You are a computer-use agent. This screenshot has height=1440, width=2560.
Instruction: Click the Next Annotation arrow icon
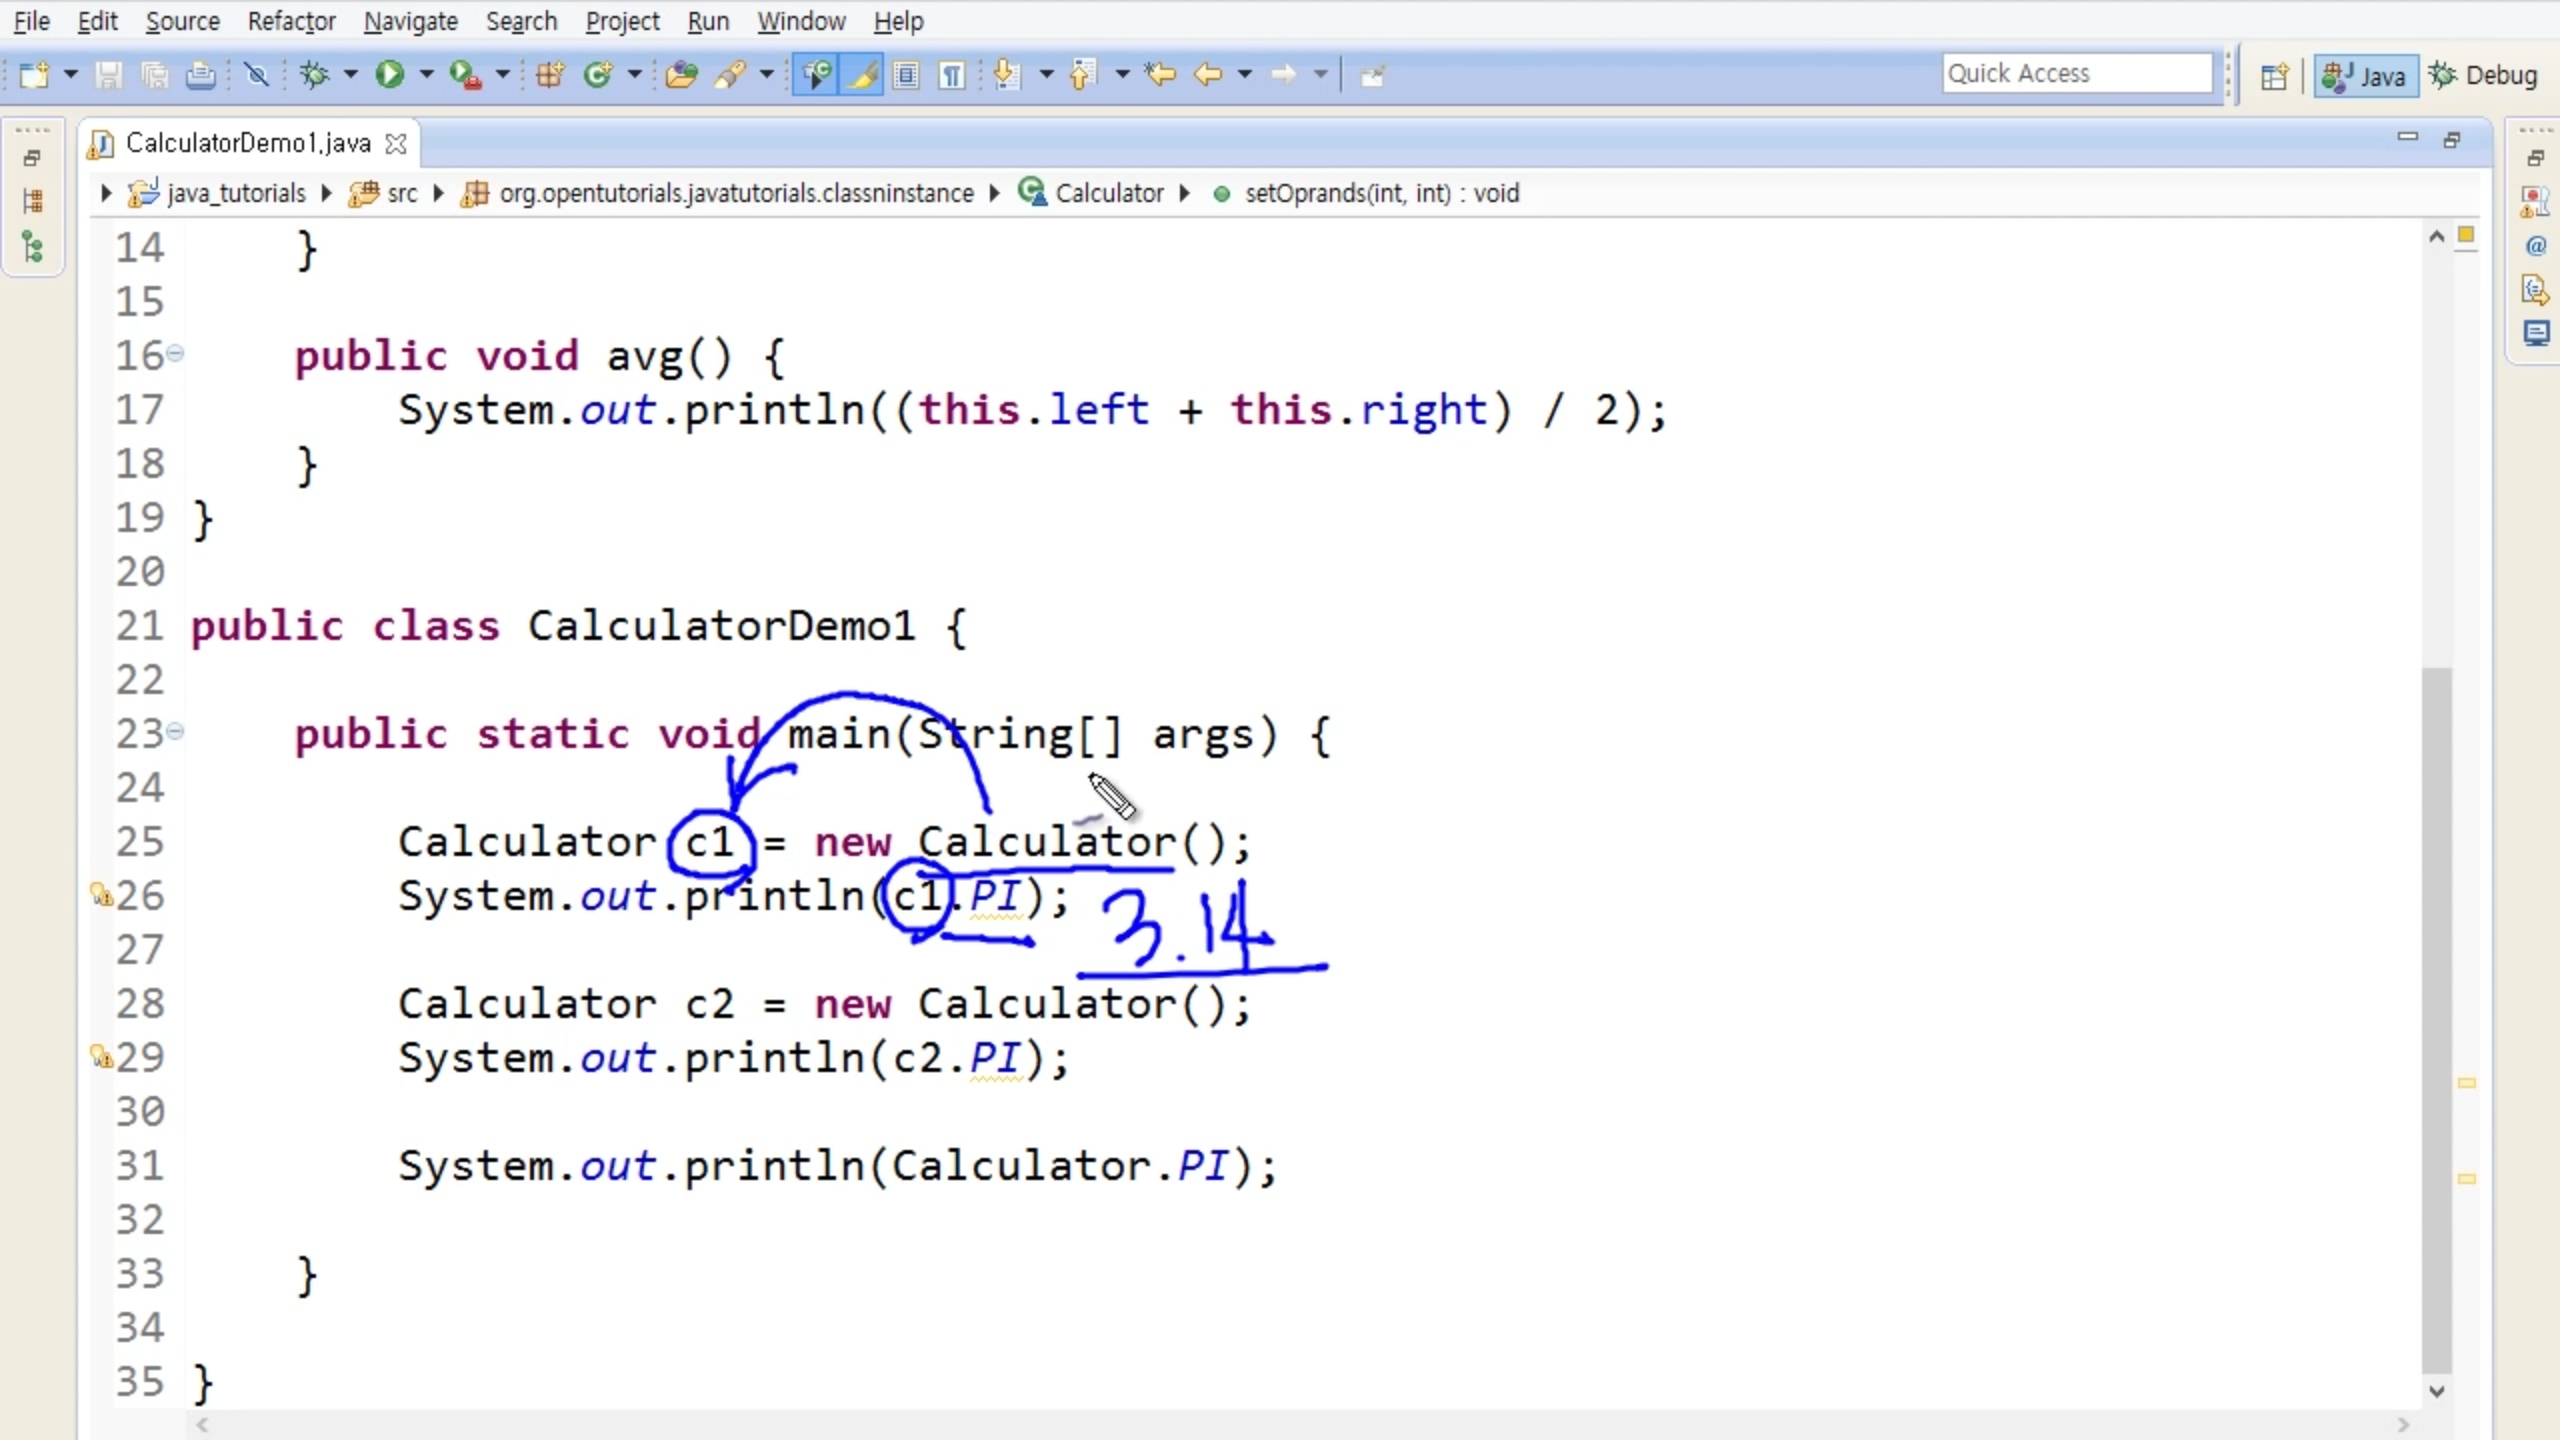pos(1008,75)
